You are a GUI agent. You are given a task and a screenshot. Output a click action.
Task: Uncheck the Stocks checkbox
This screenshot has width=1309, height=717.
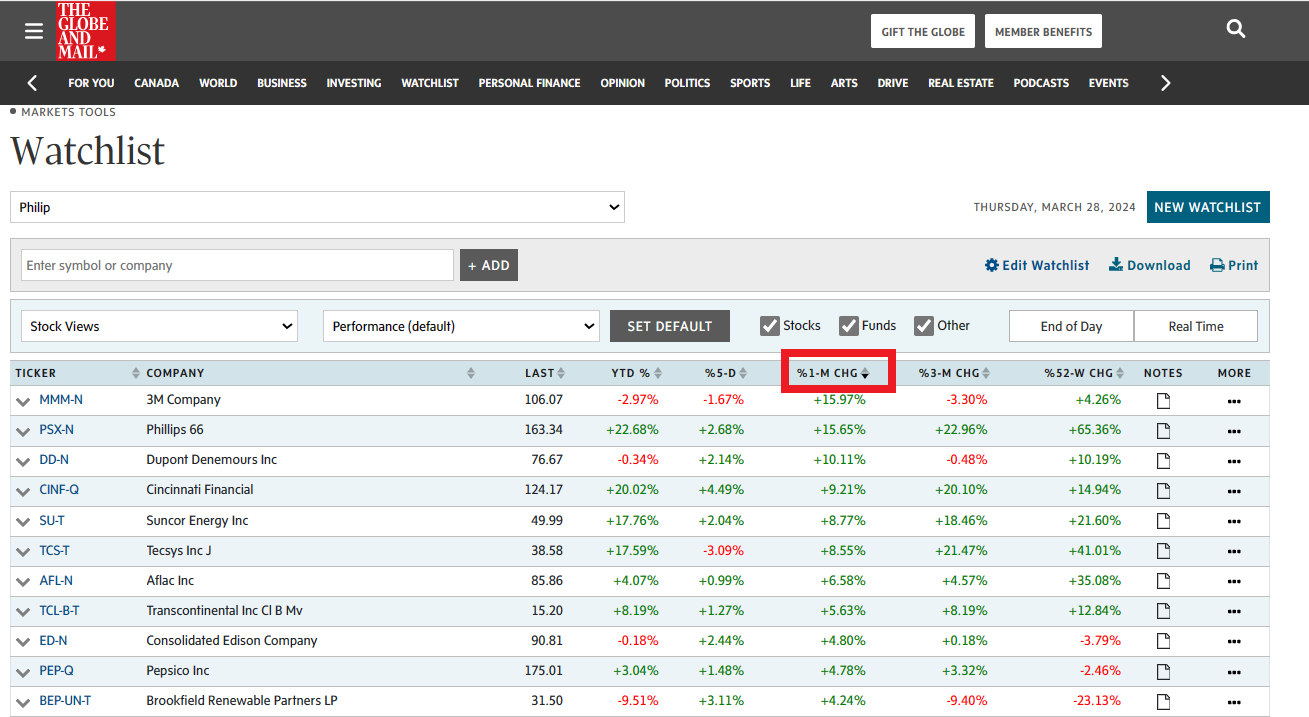(x=769, y=326)
